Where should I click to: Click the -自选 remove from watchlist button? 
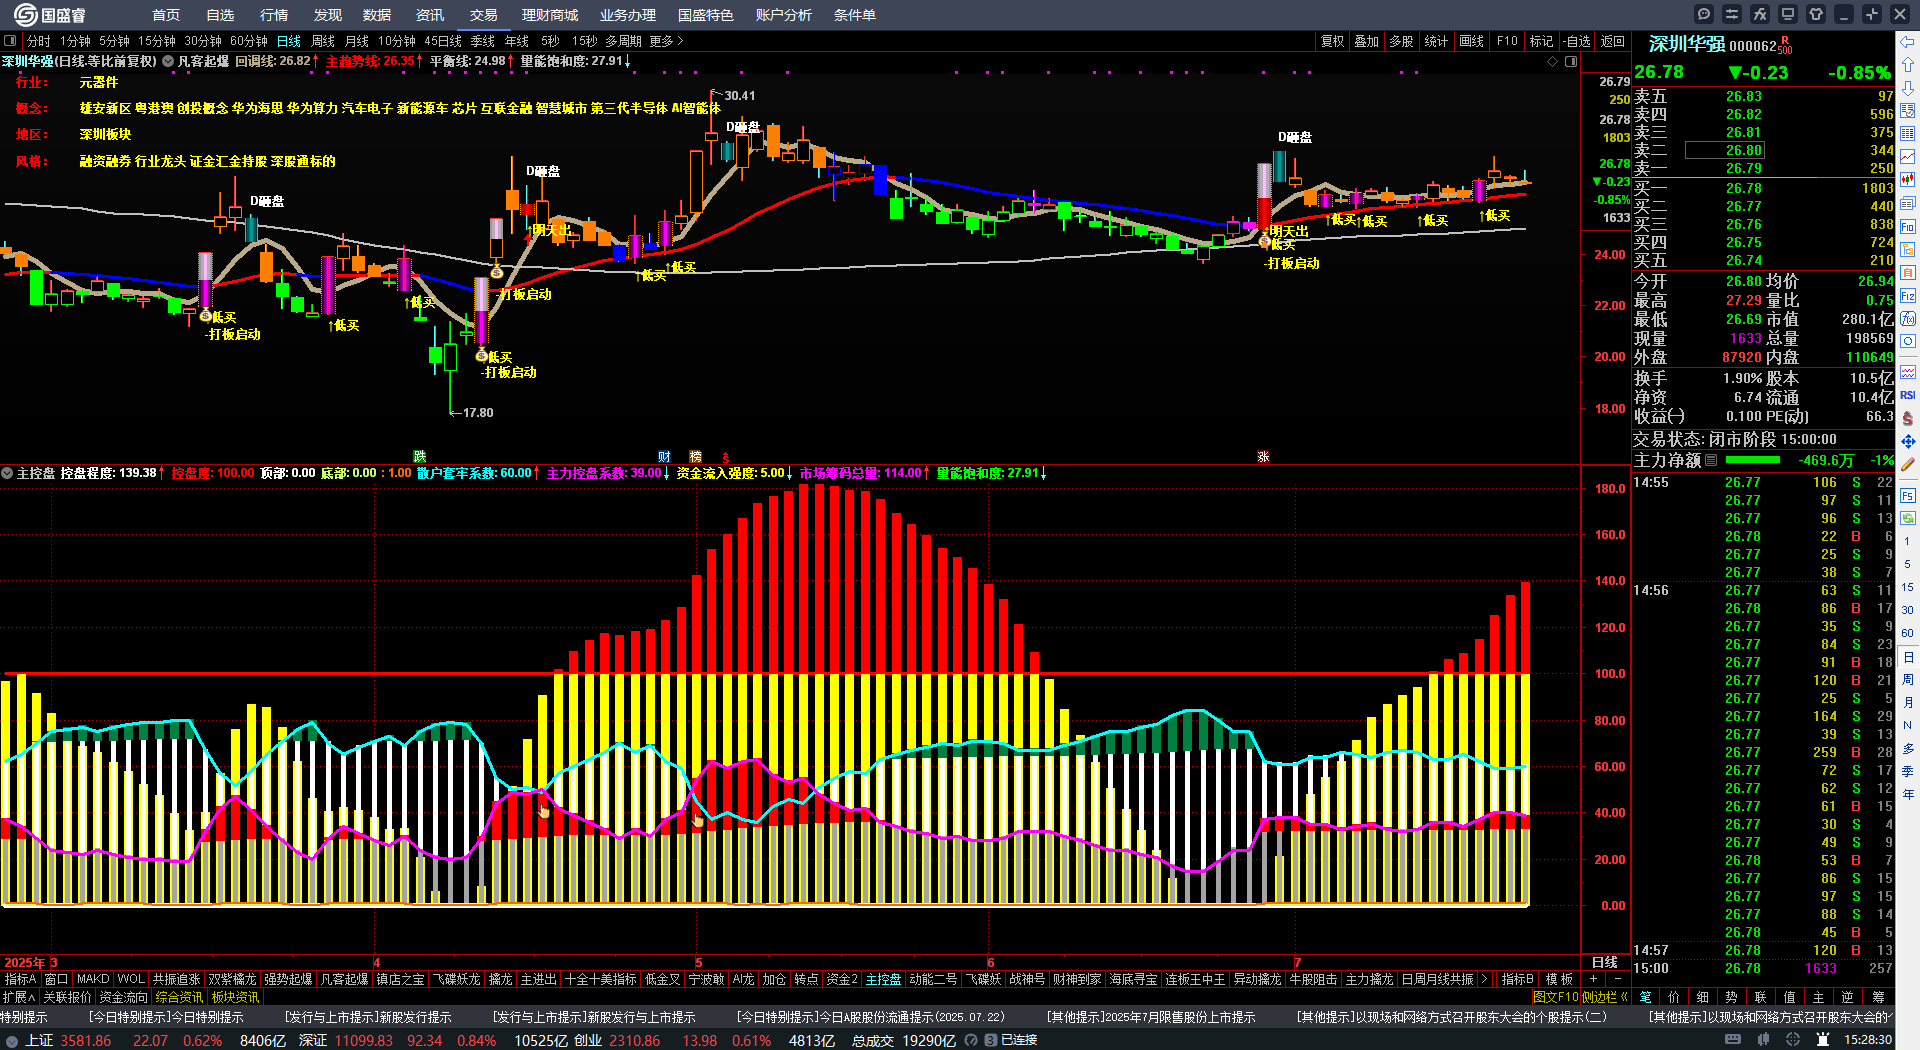pyautogui.click(x=1577, y=41)
